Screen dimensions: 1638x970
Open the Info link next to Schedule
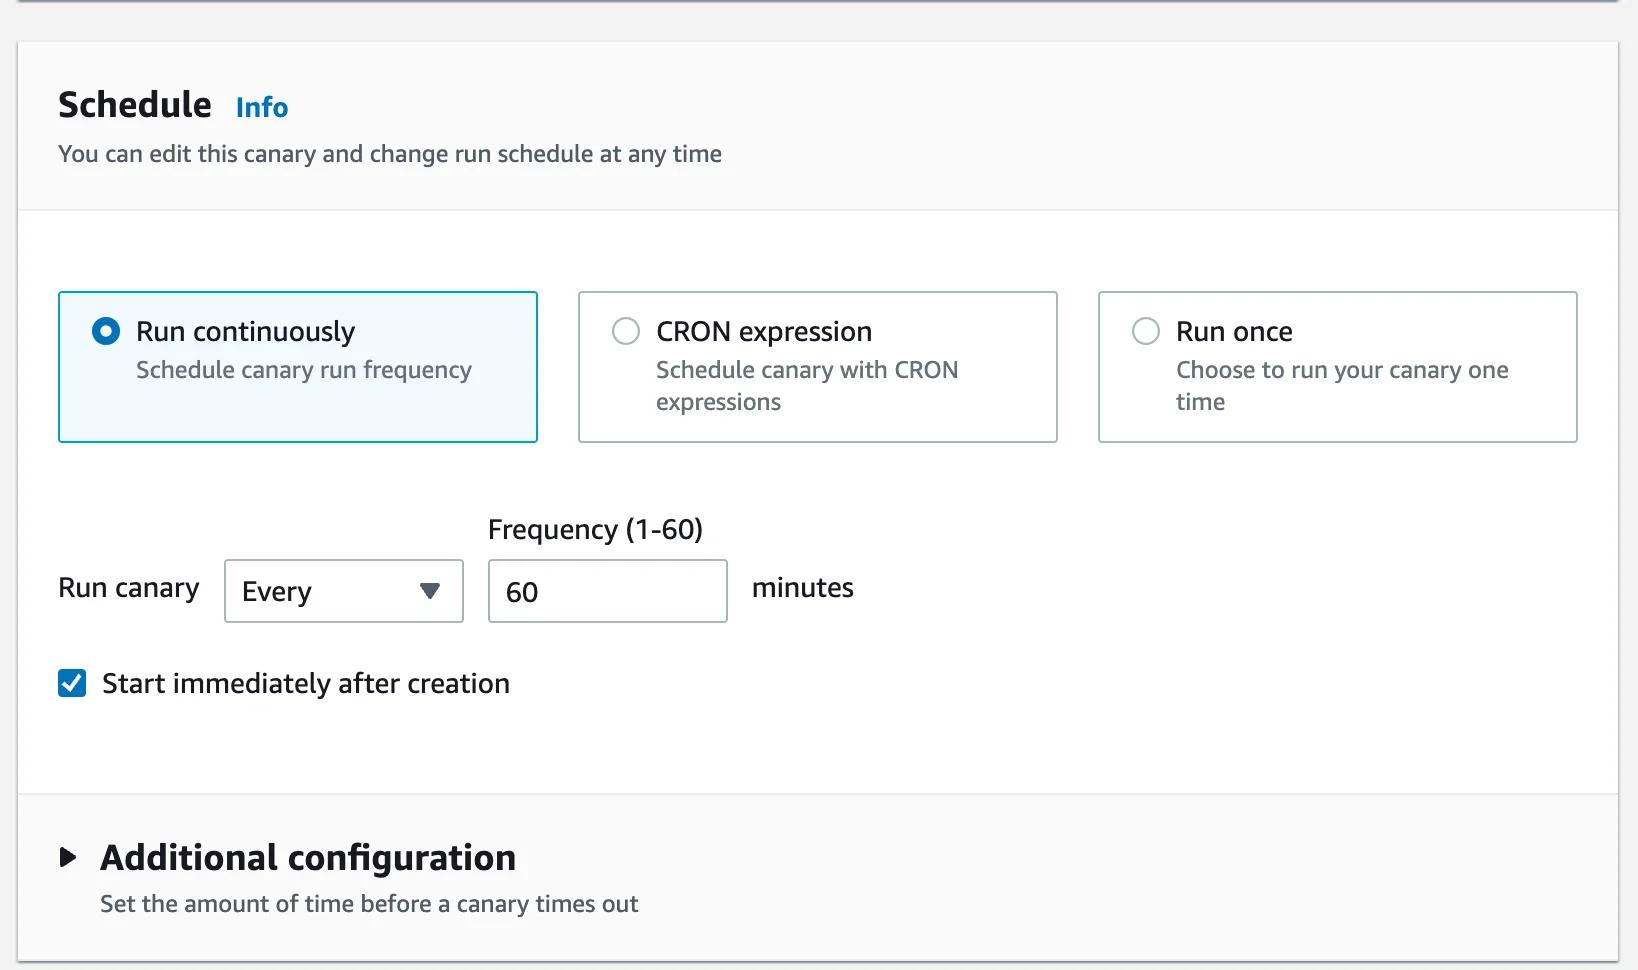click(x=261, y=107)
